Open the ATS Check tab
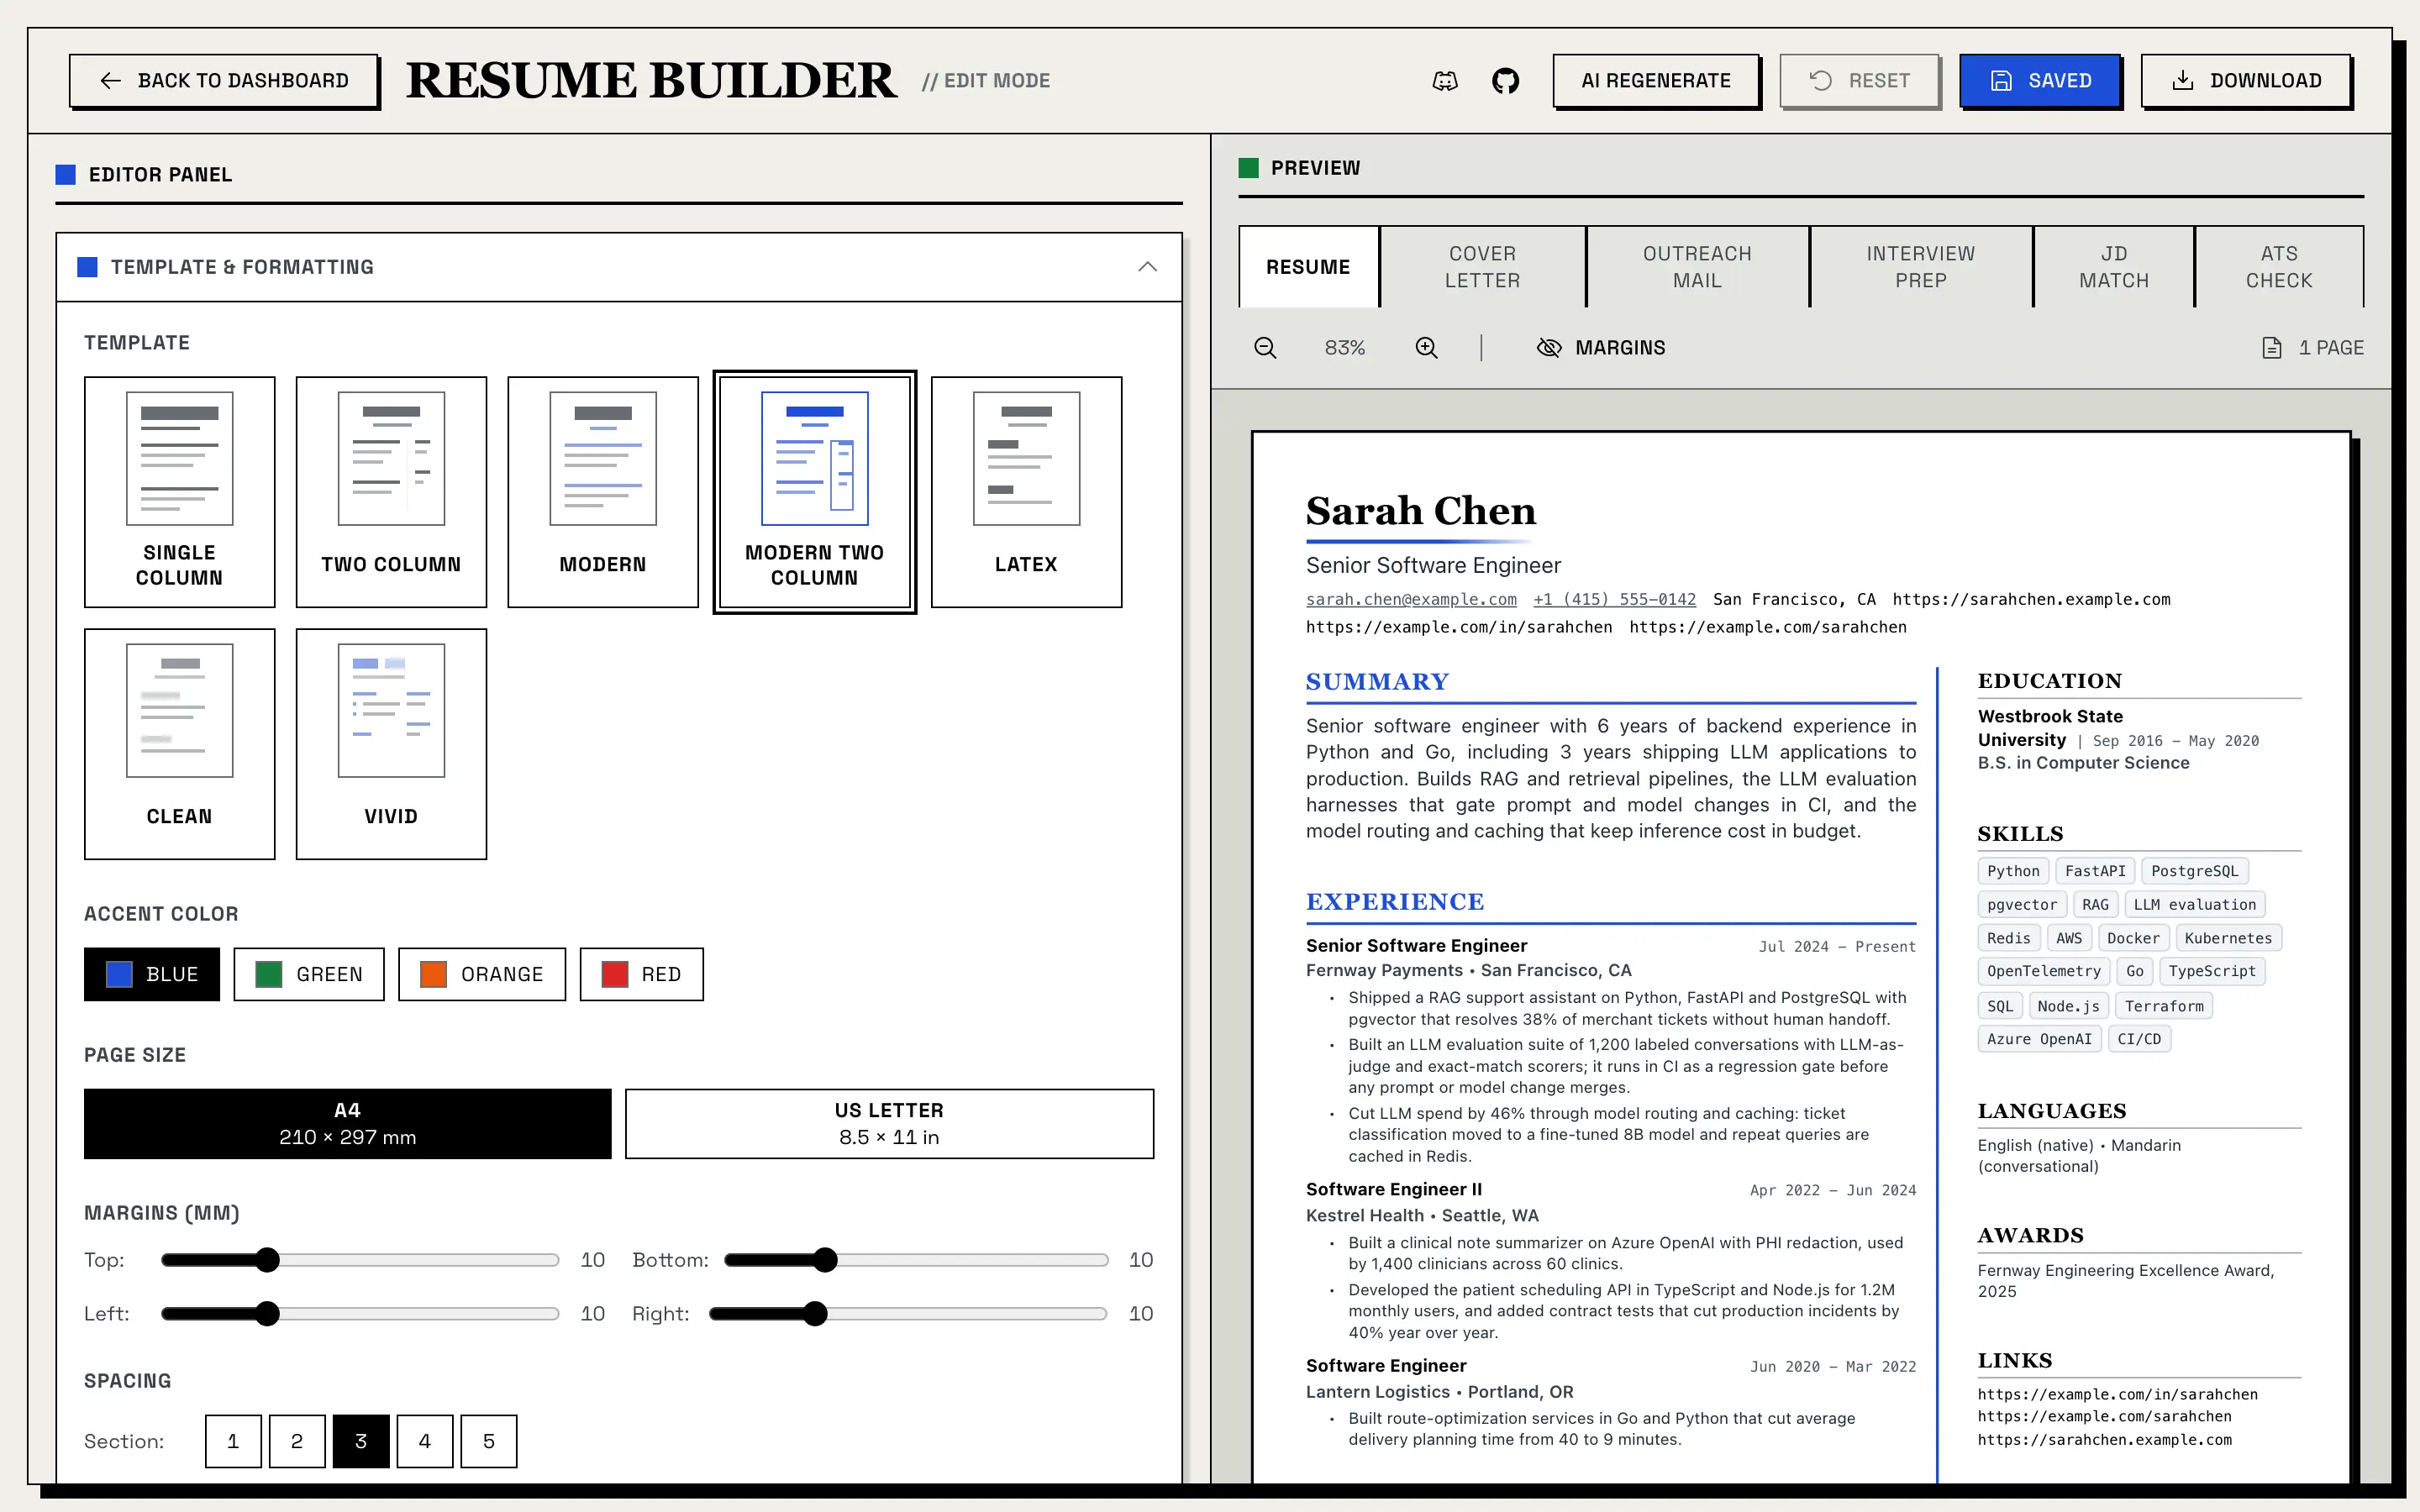The width and height of the screenshot is (2420, 1512). tap(2279, 267)
